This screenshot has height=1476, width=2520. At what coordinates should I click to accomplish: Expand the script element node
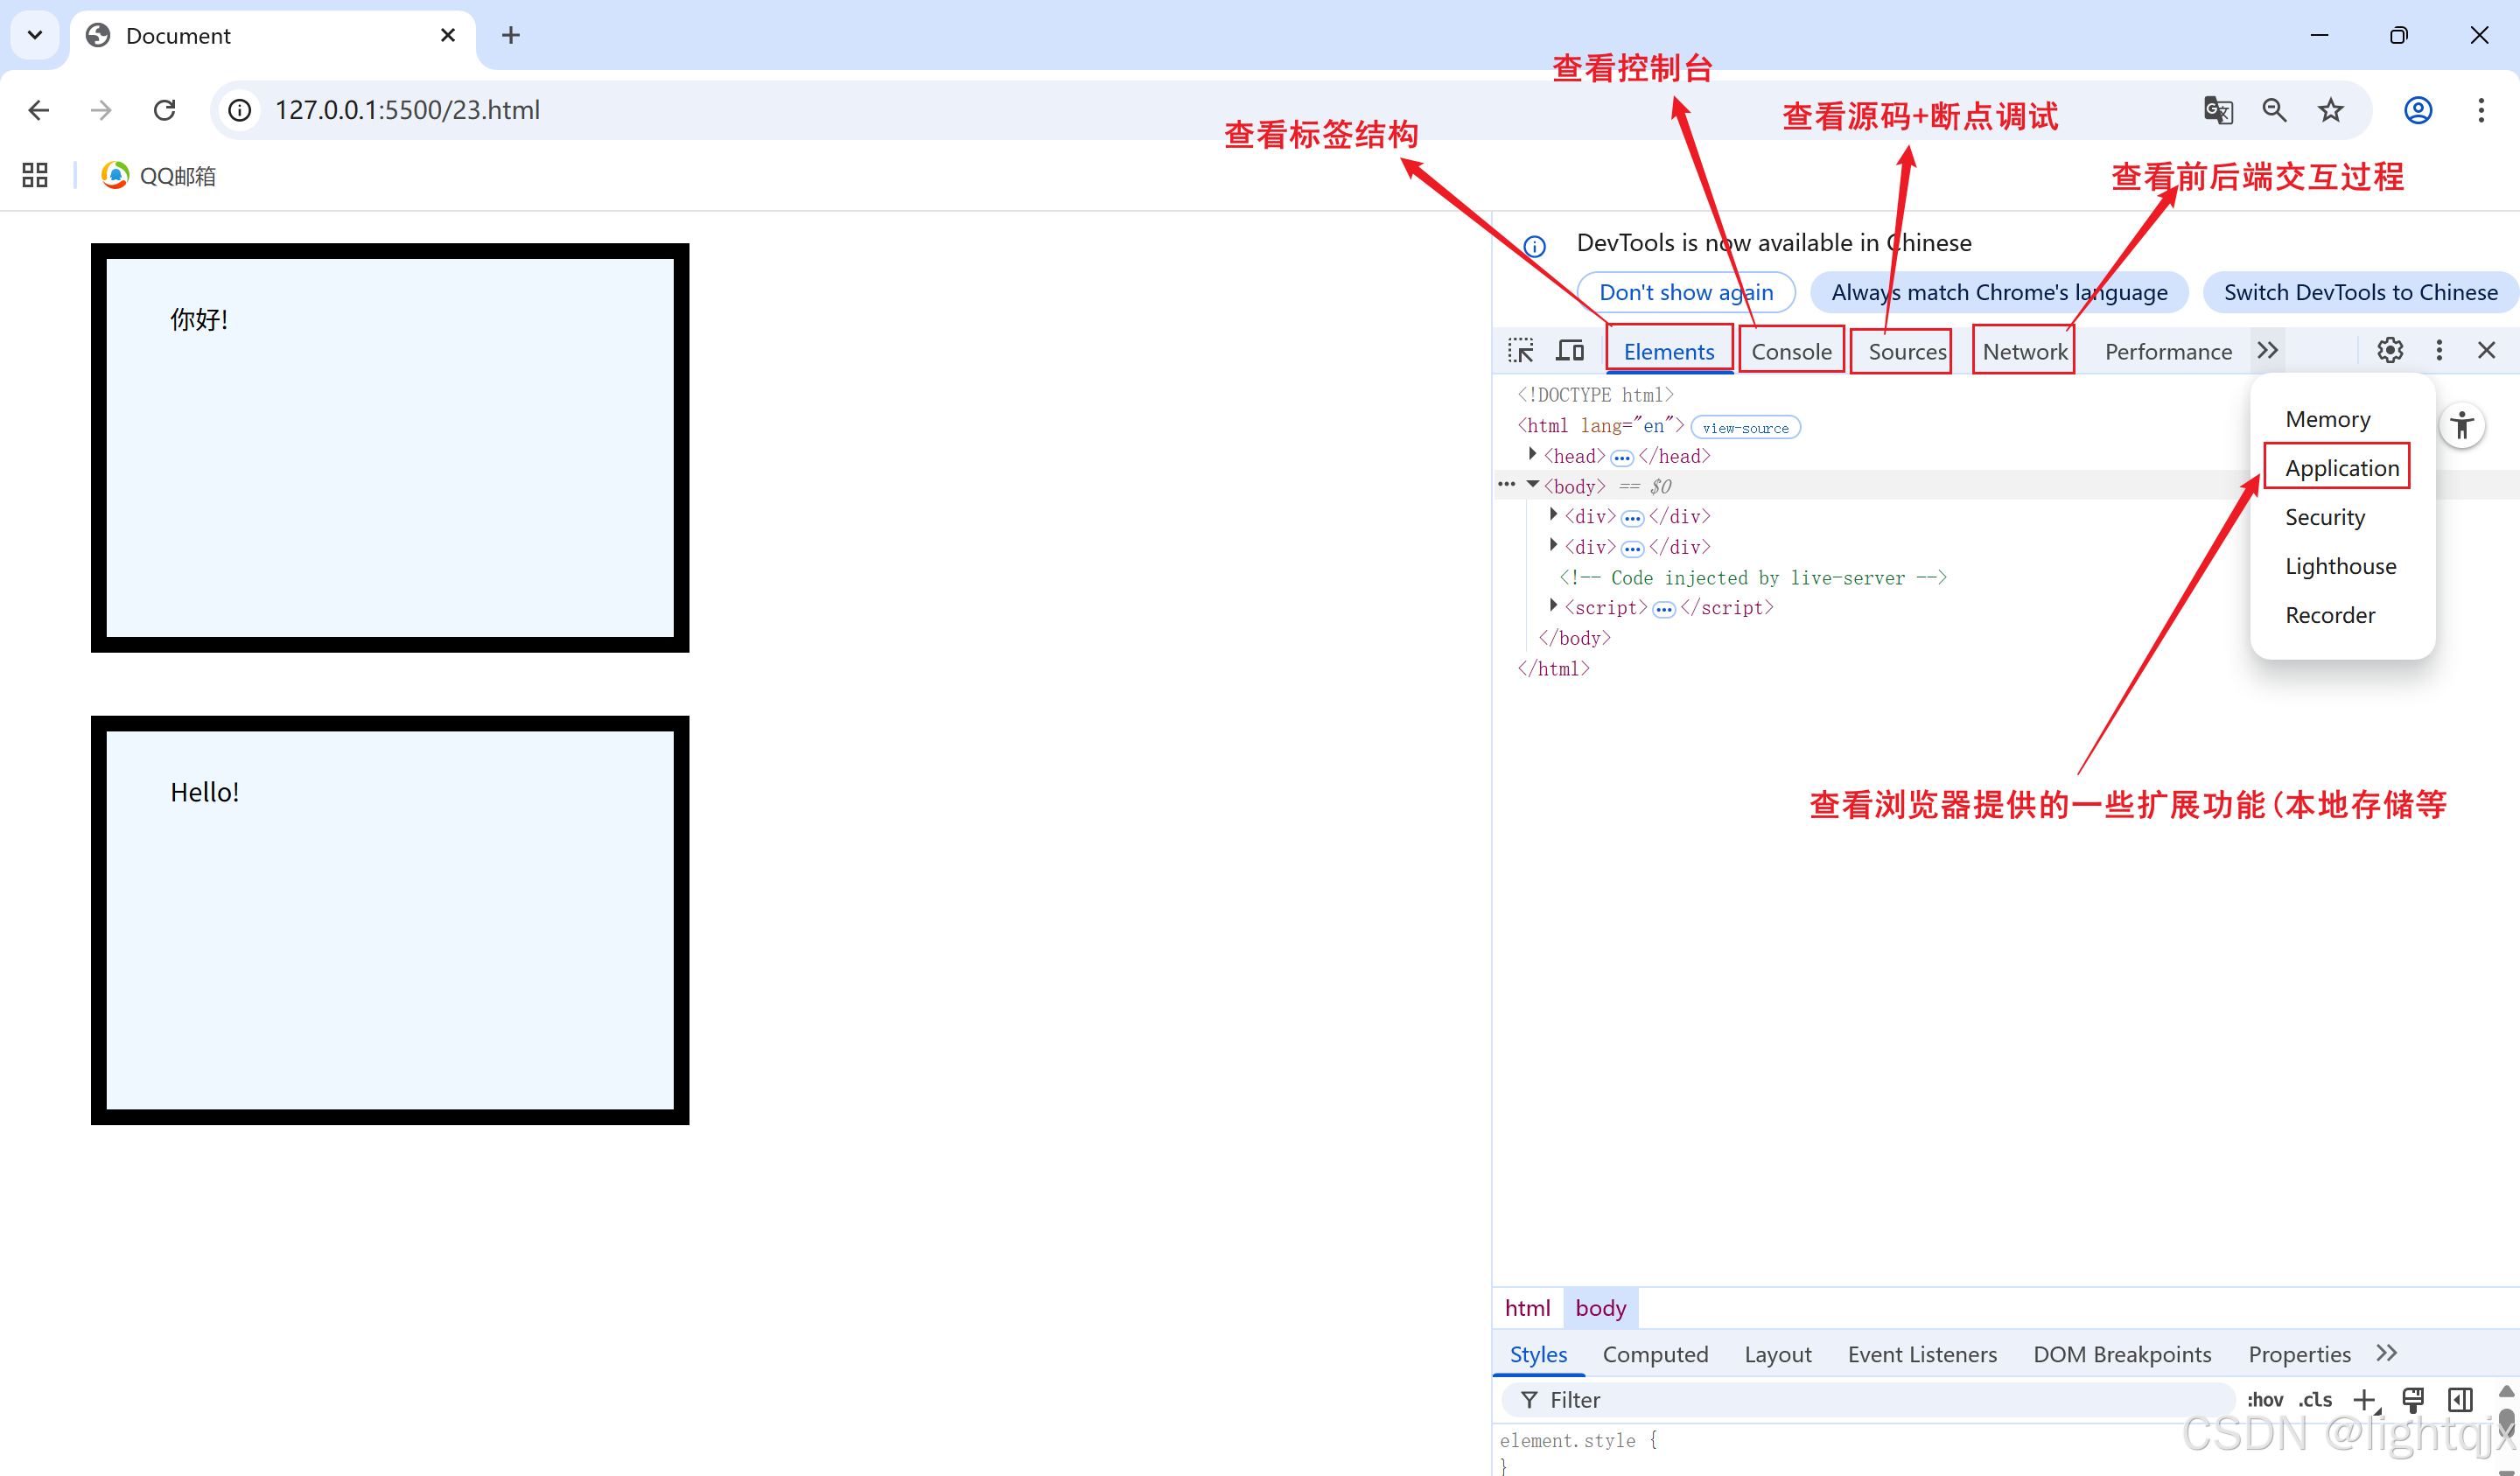pyautogui.click(x=1553, y=606)
